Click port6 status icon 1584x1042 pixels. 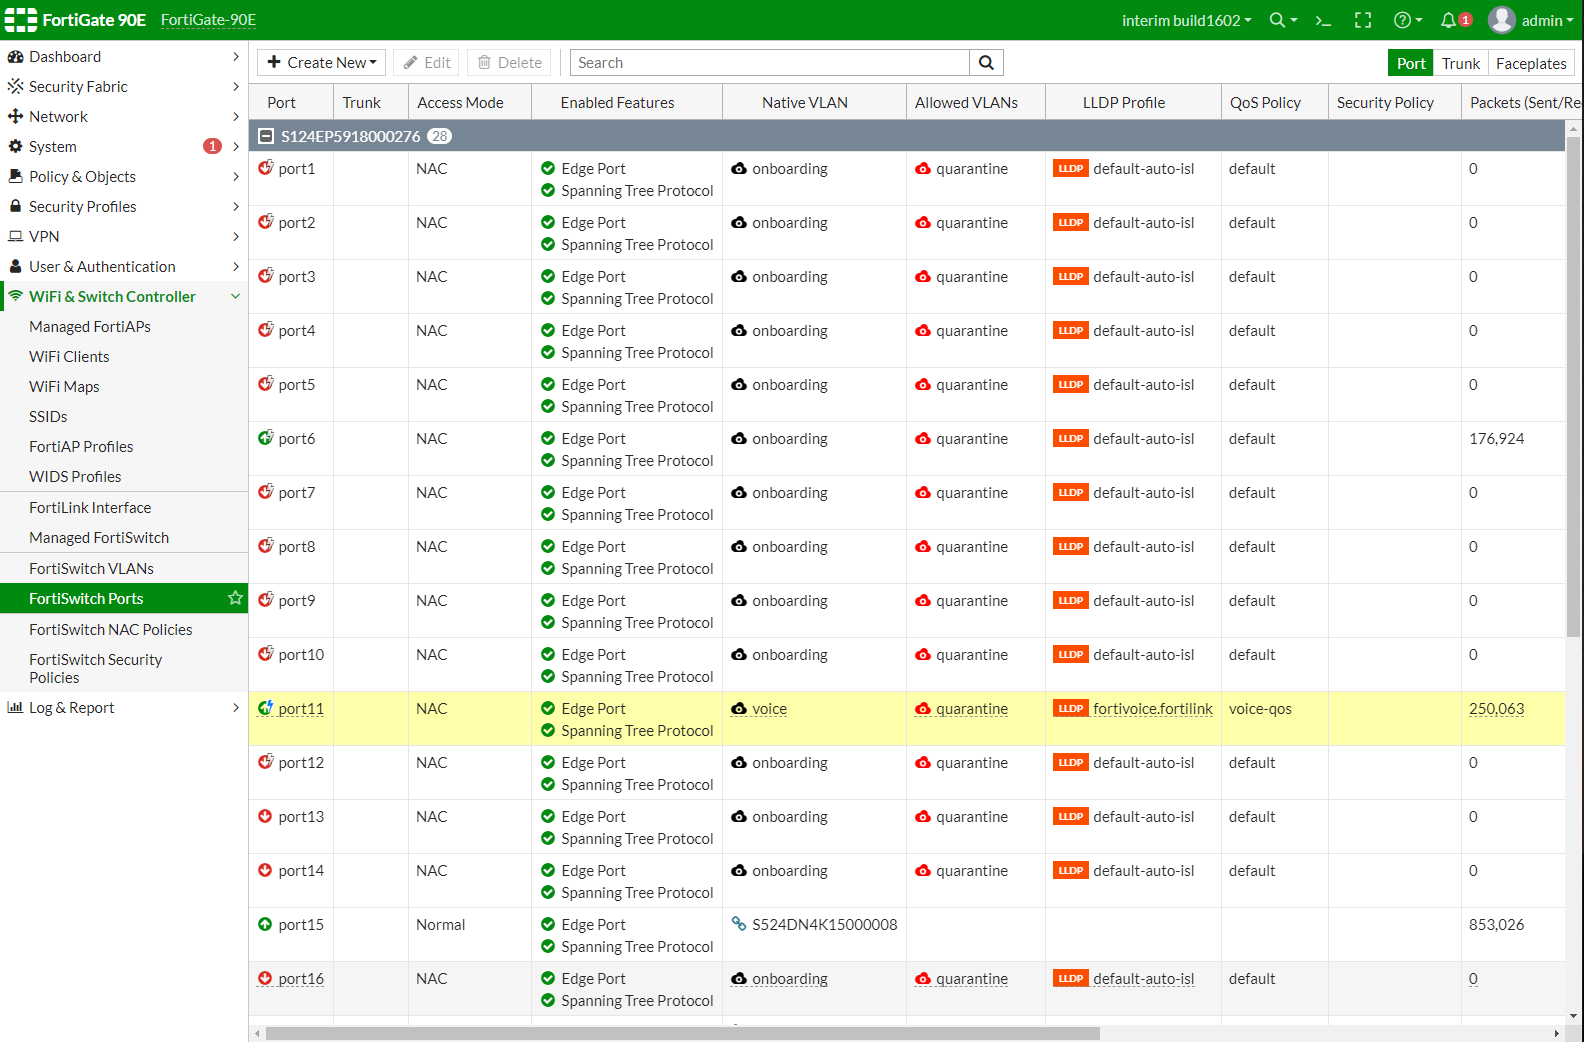coord(265,438)
